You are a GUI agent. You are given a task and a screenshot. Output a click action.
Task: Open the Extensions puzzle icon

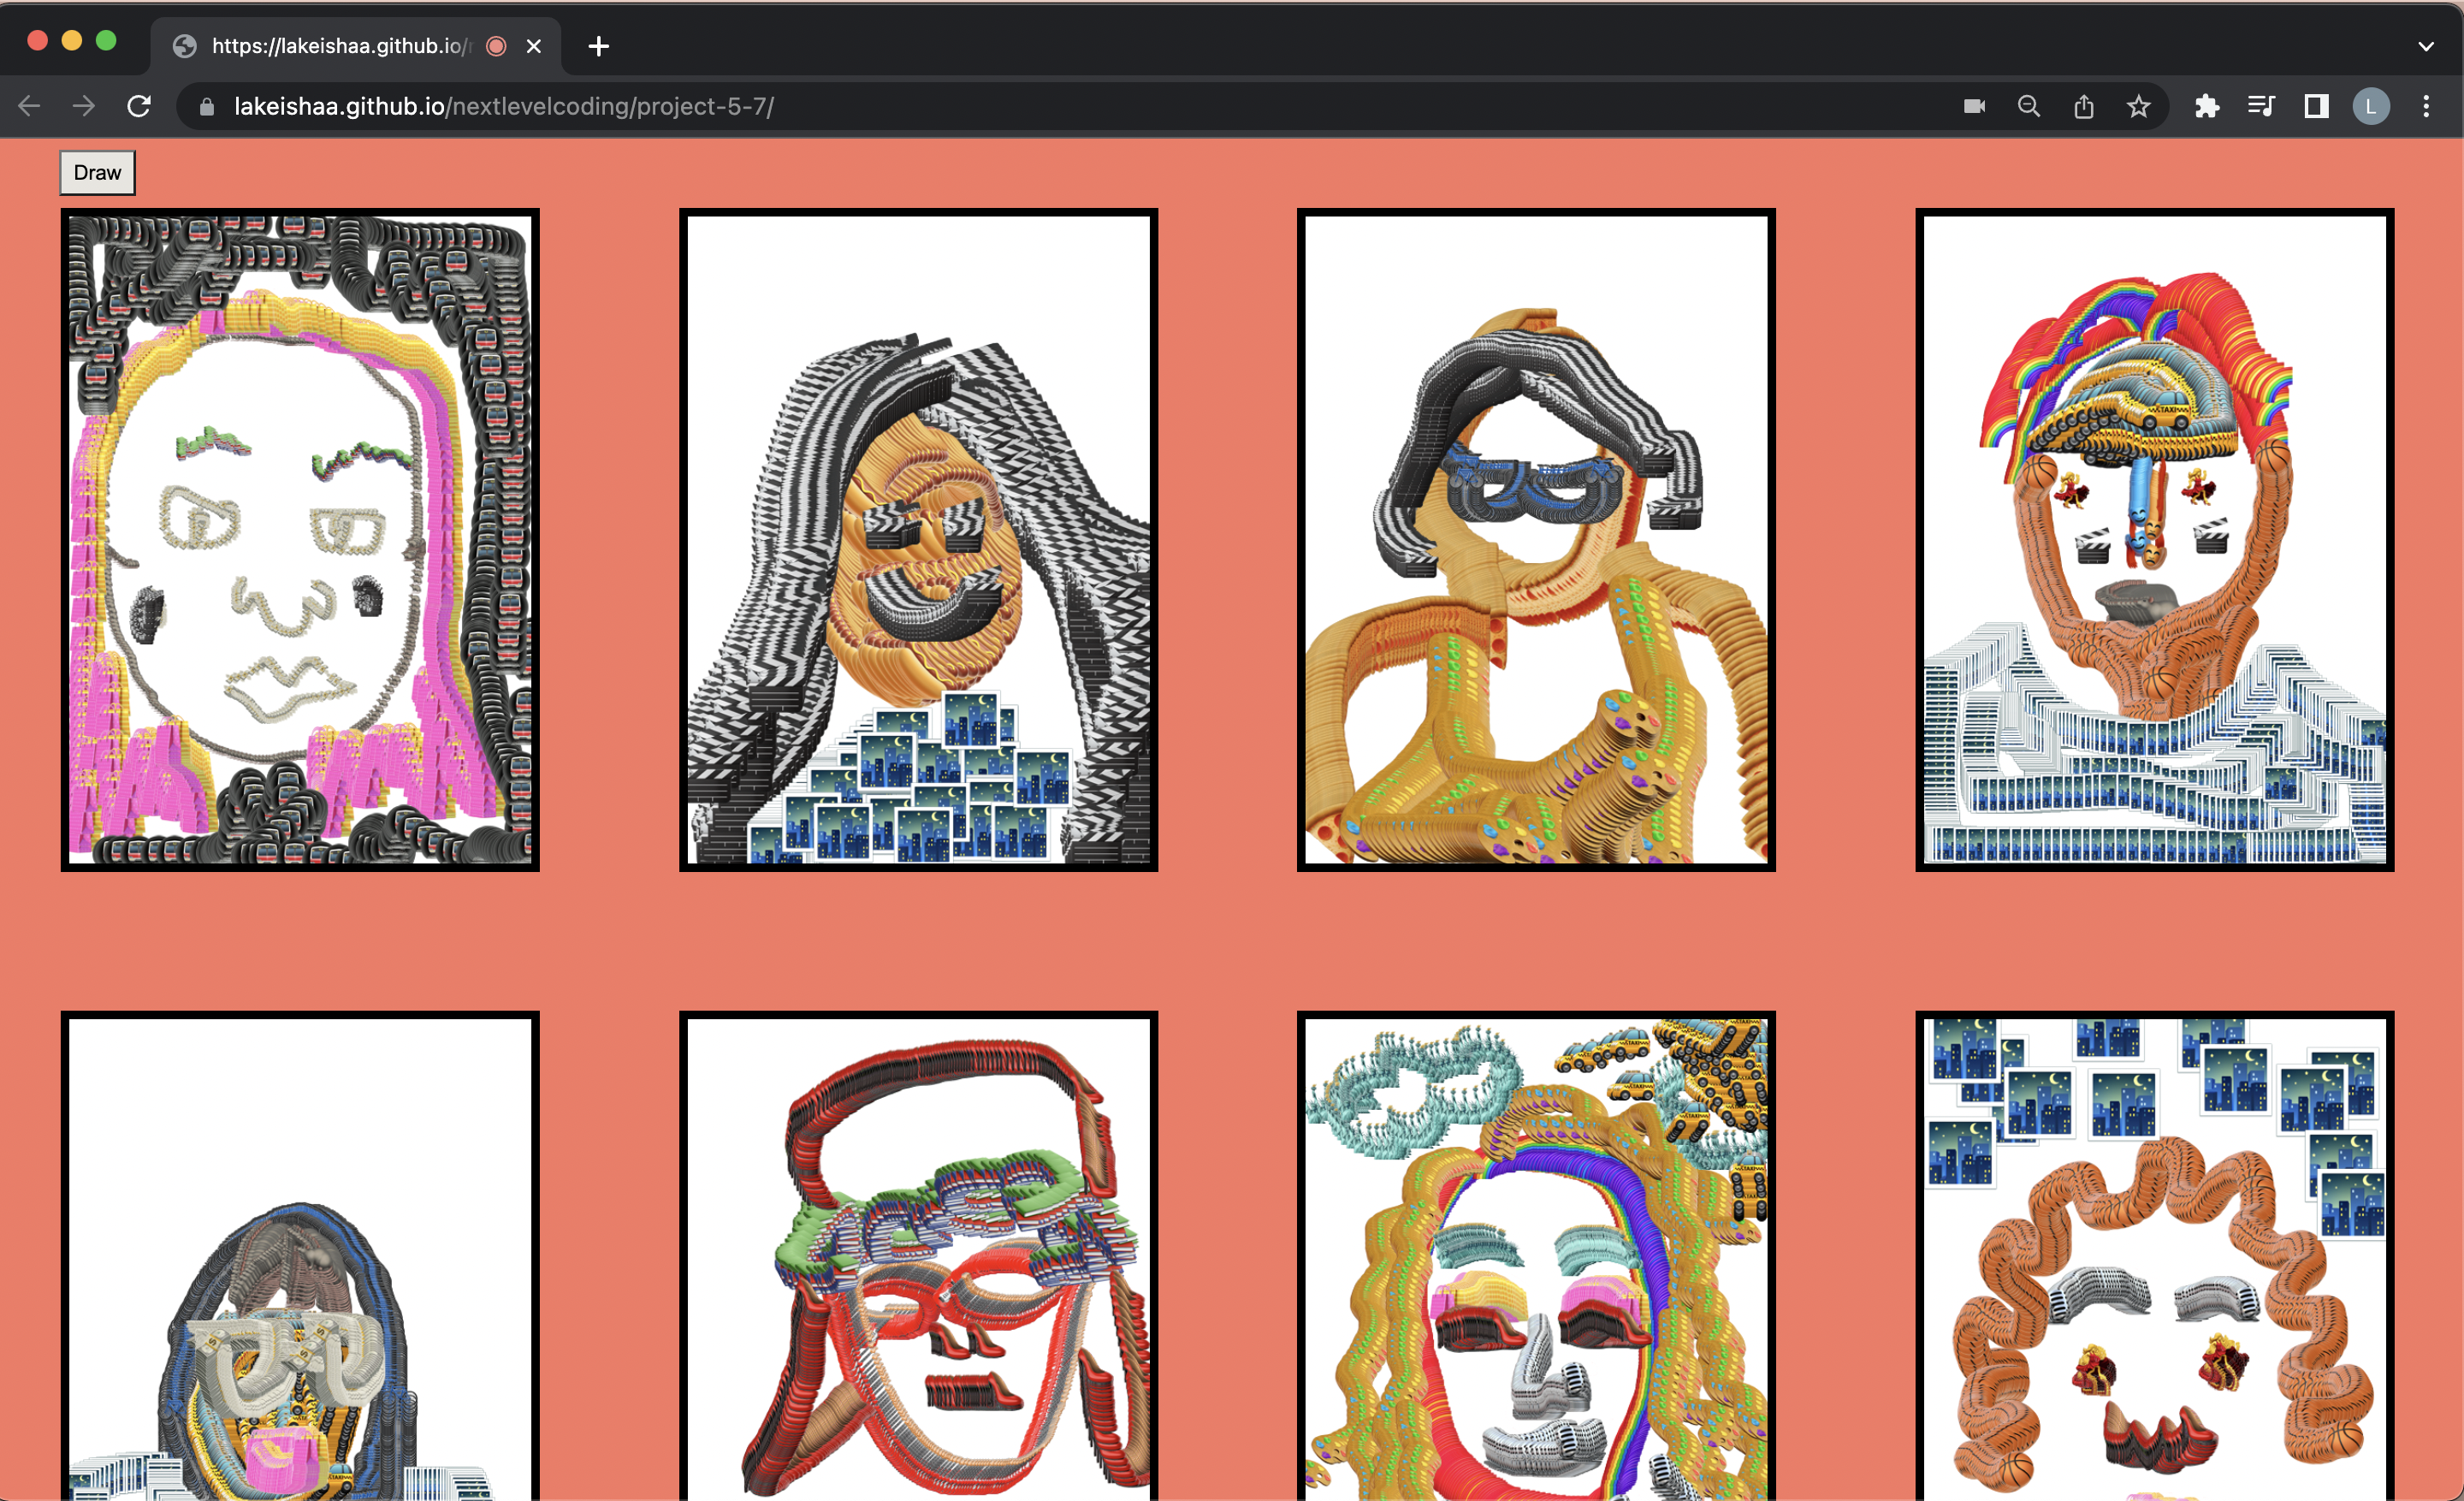click(x=2207, y=106)
